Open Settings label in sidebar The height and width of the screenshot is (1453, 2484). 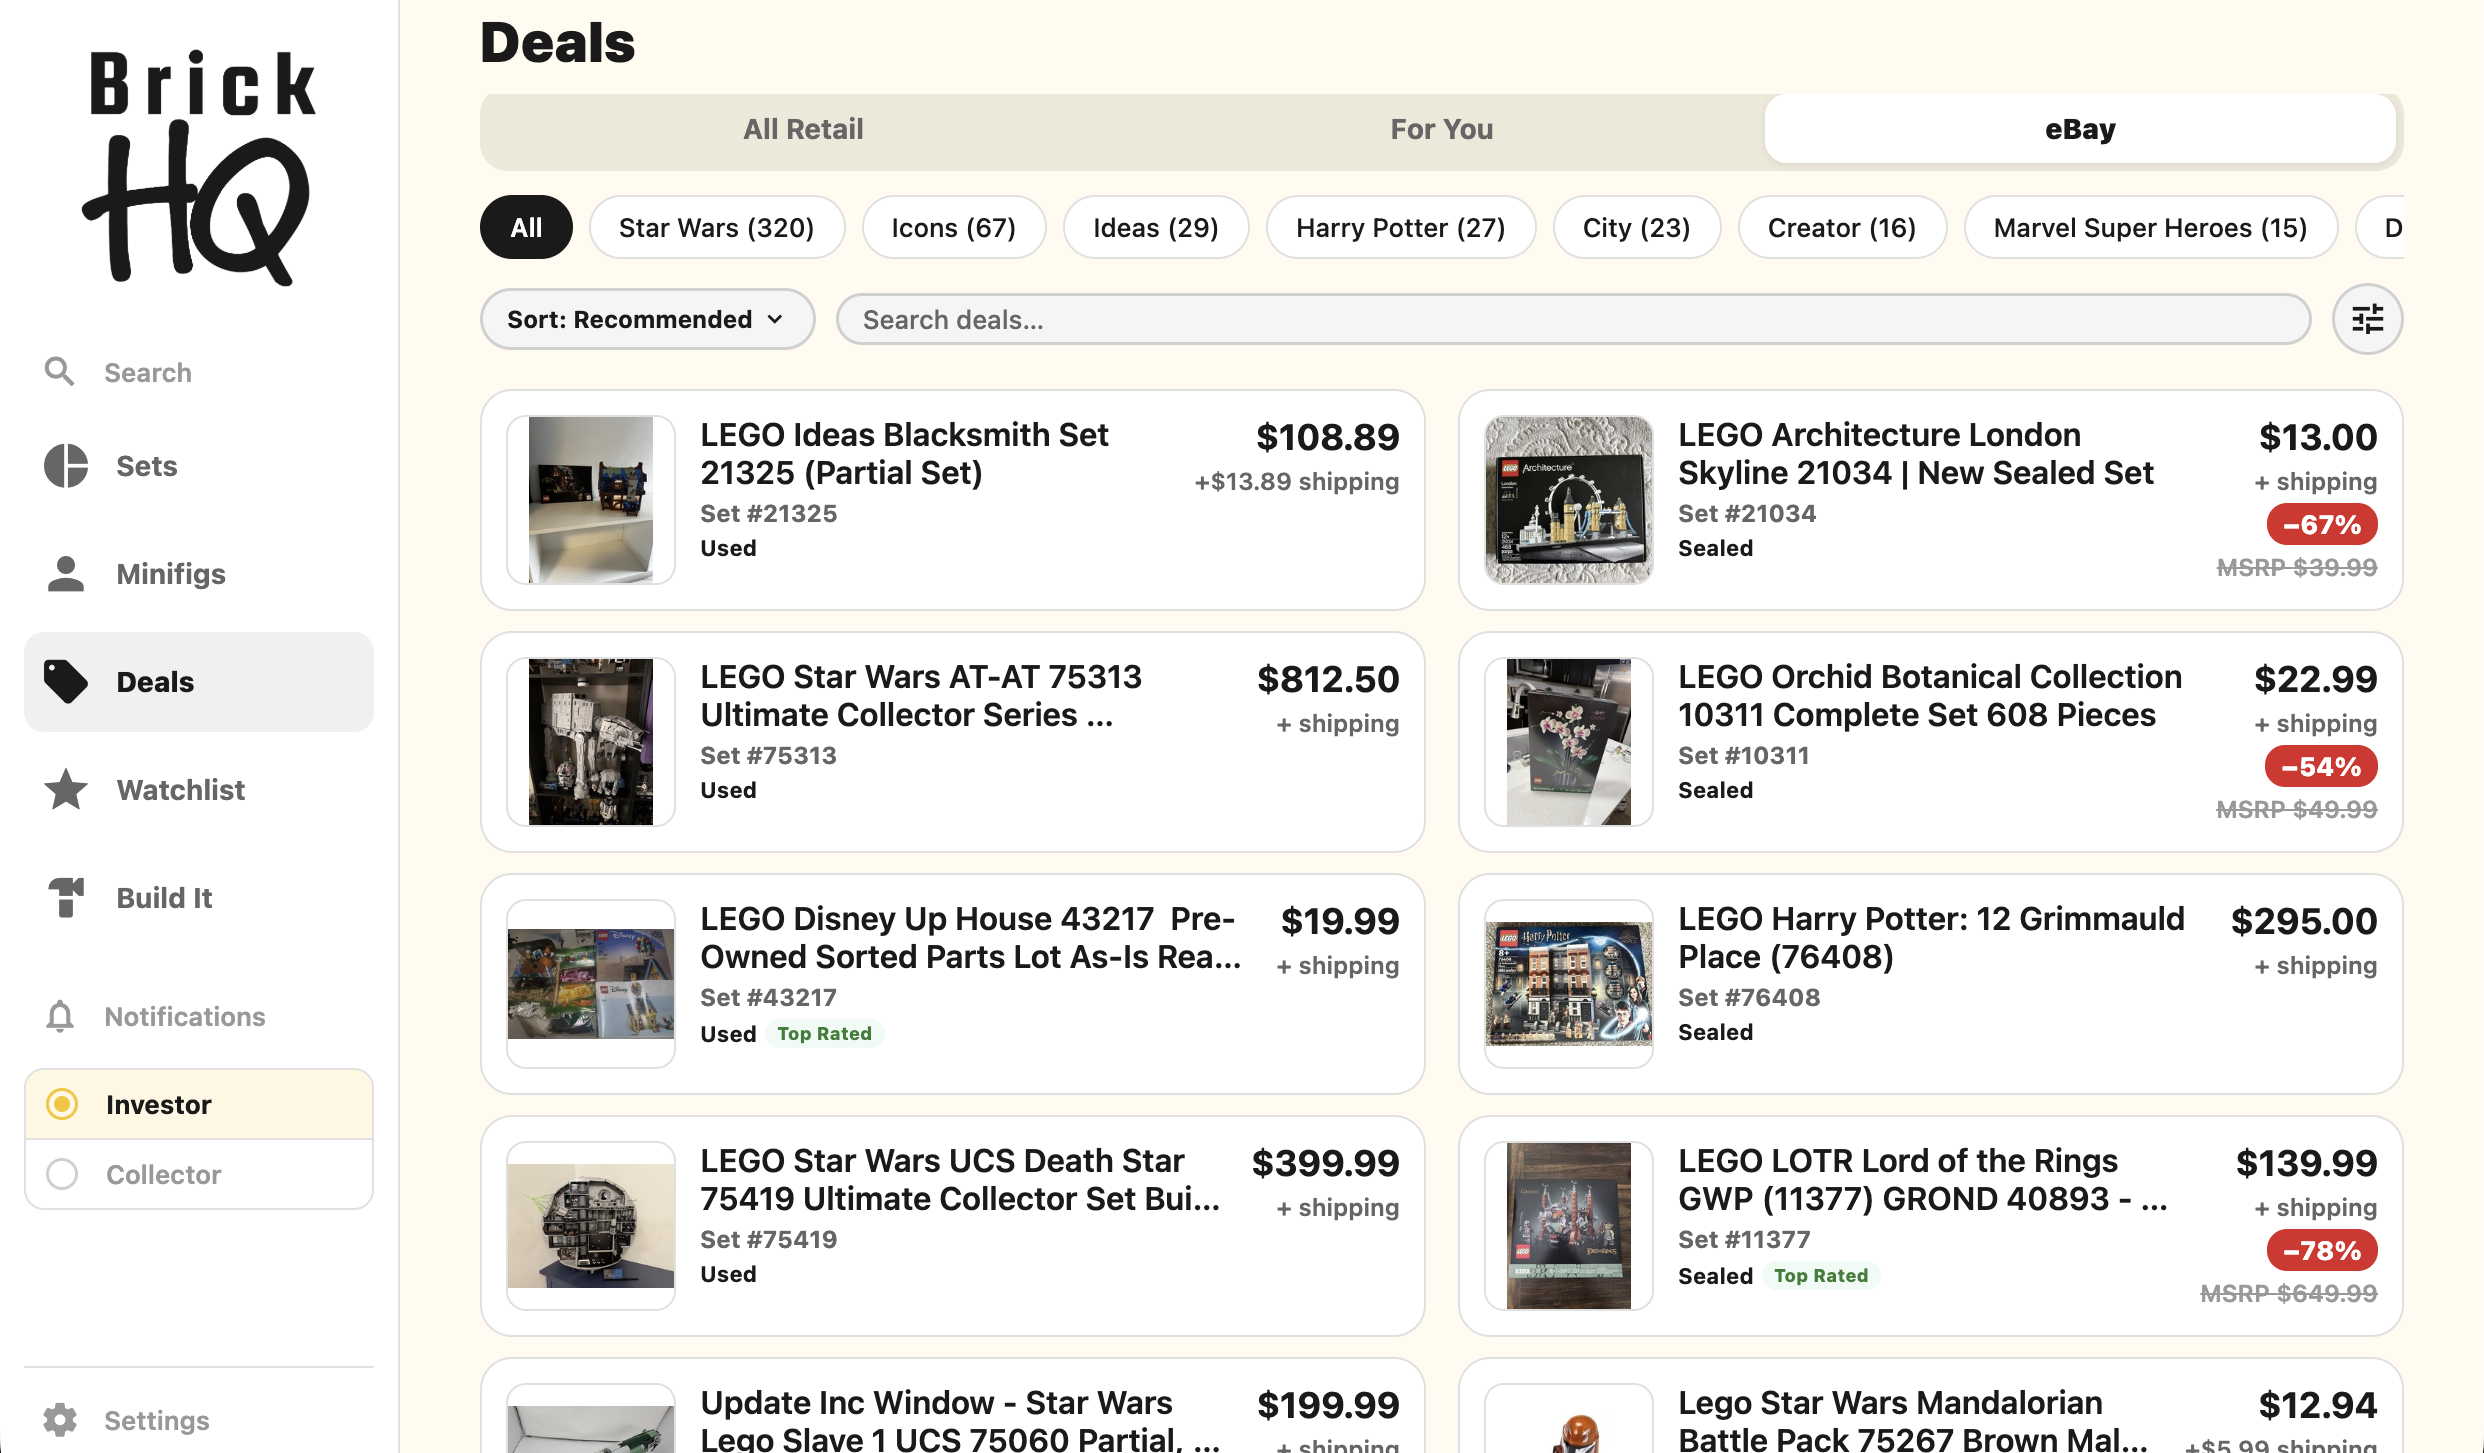(x=157, y=1420)
